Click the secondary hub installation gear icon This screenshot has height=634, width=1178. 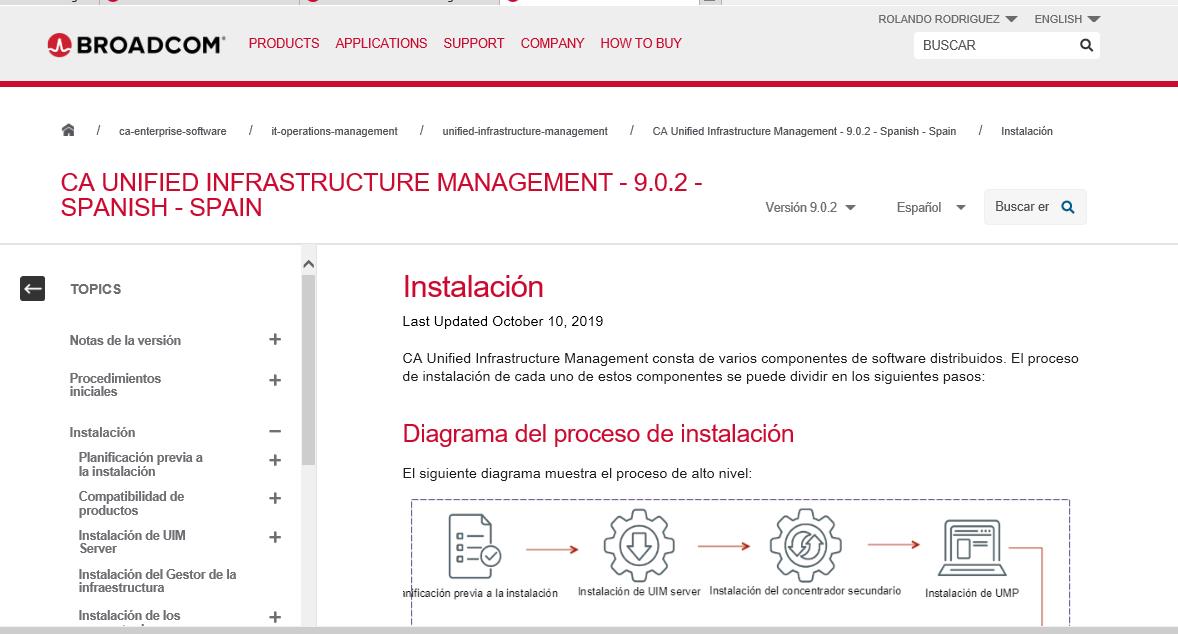[x=805, y=545]
